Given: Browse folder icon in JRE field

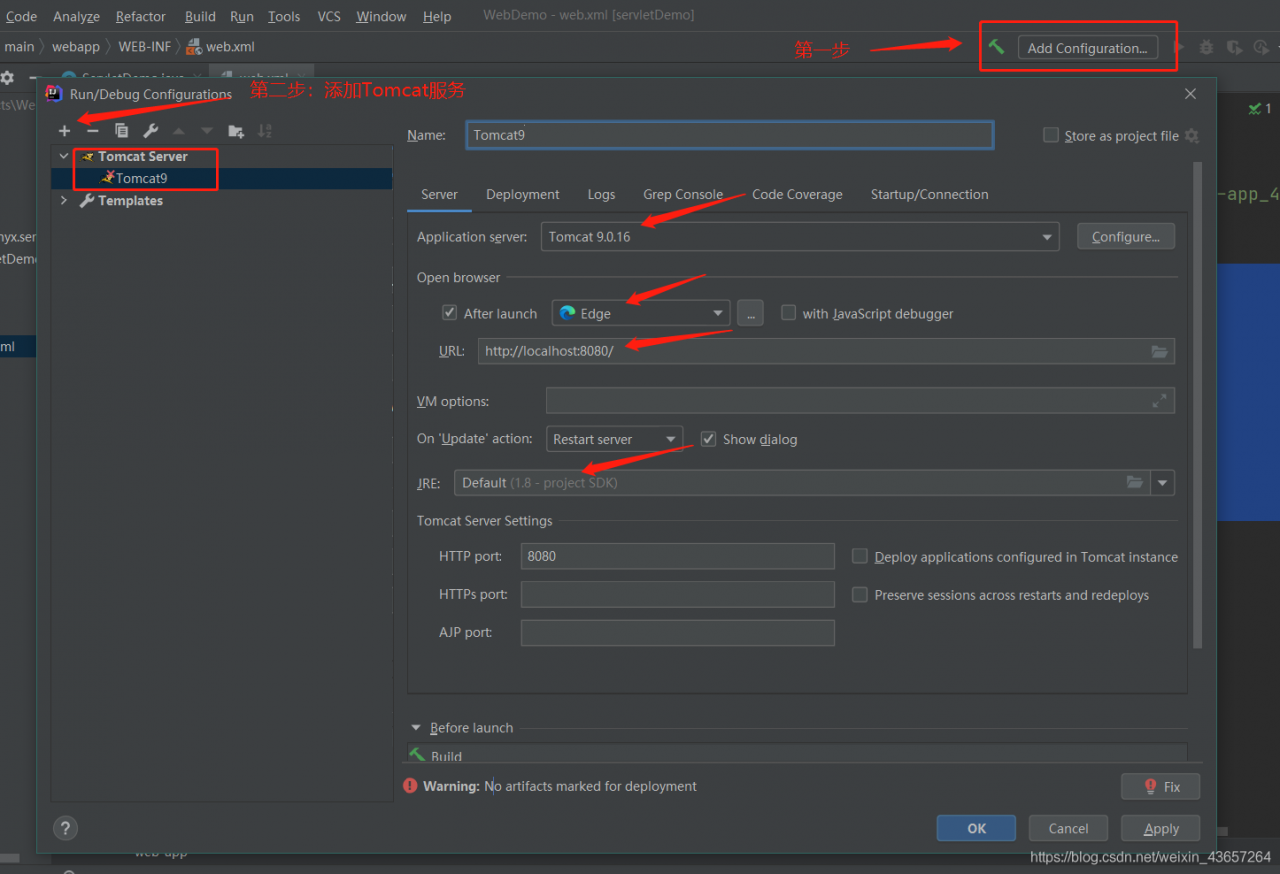Looking at the screenshot, I should [1134, 483].
